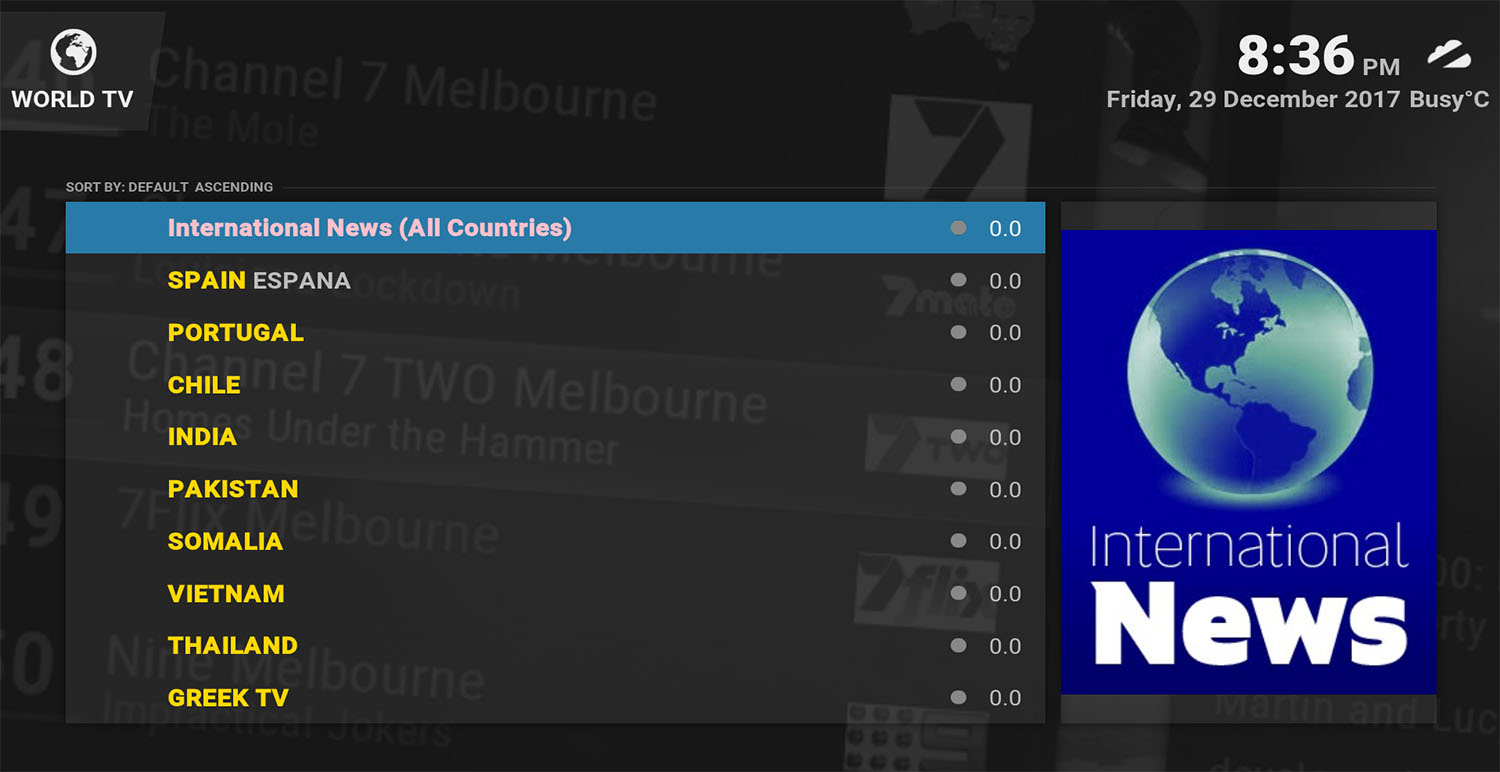
Task: Click the gray dot on the GREEK TV row
Action: coord(958,697)
